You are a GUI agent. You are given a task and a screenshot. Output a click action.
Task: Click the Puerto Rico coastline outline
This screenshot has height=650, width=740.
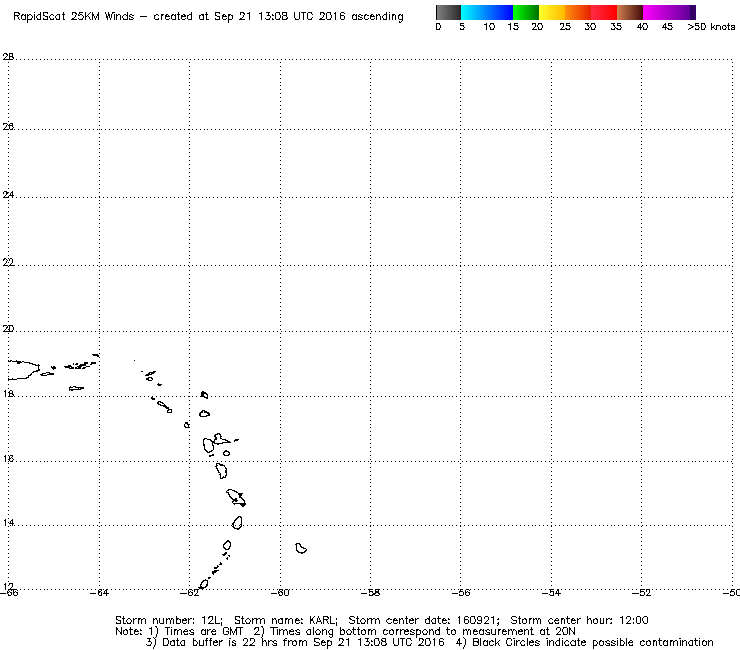pos(23,370)
